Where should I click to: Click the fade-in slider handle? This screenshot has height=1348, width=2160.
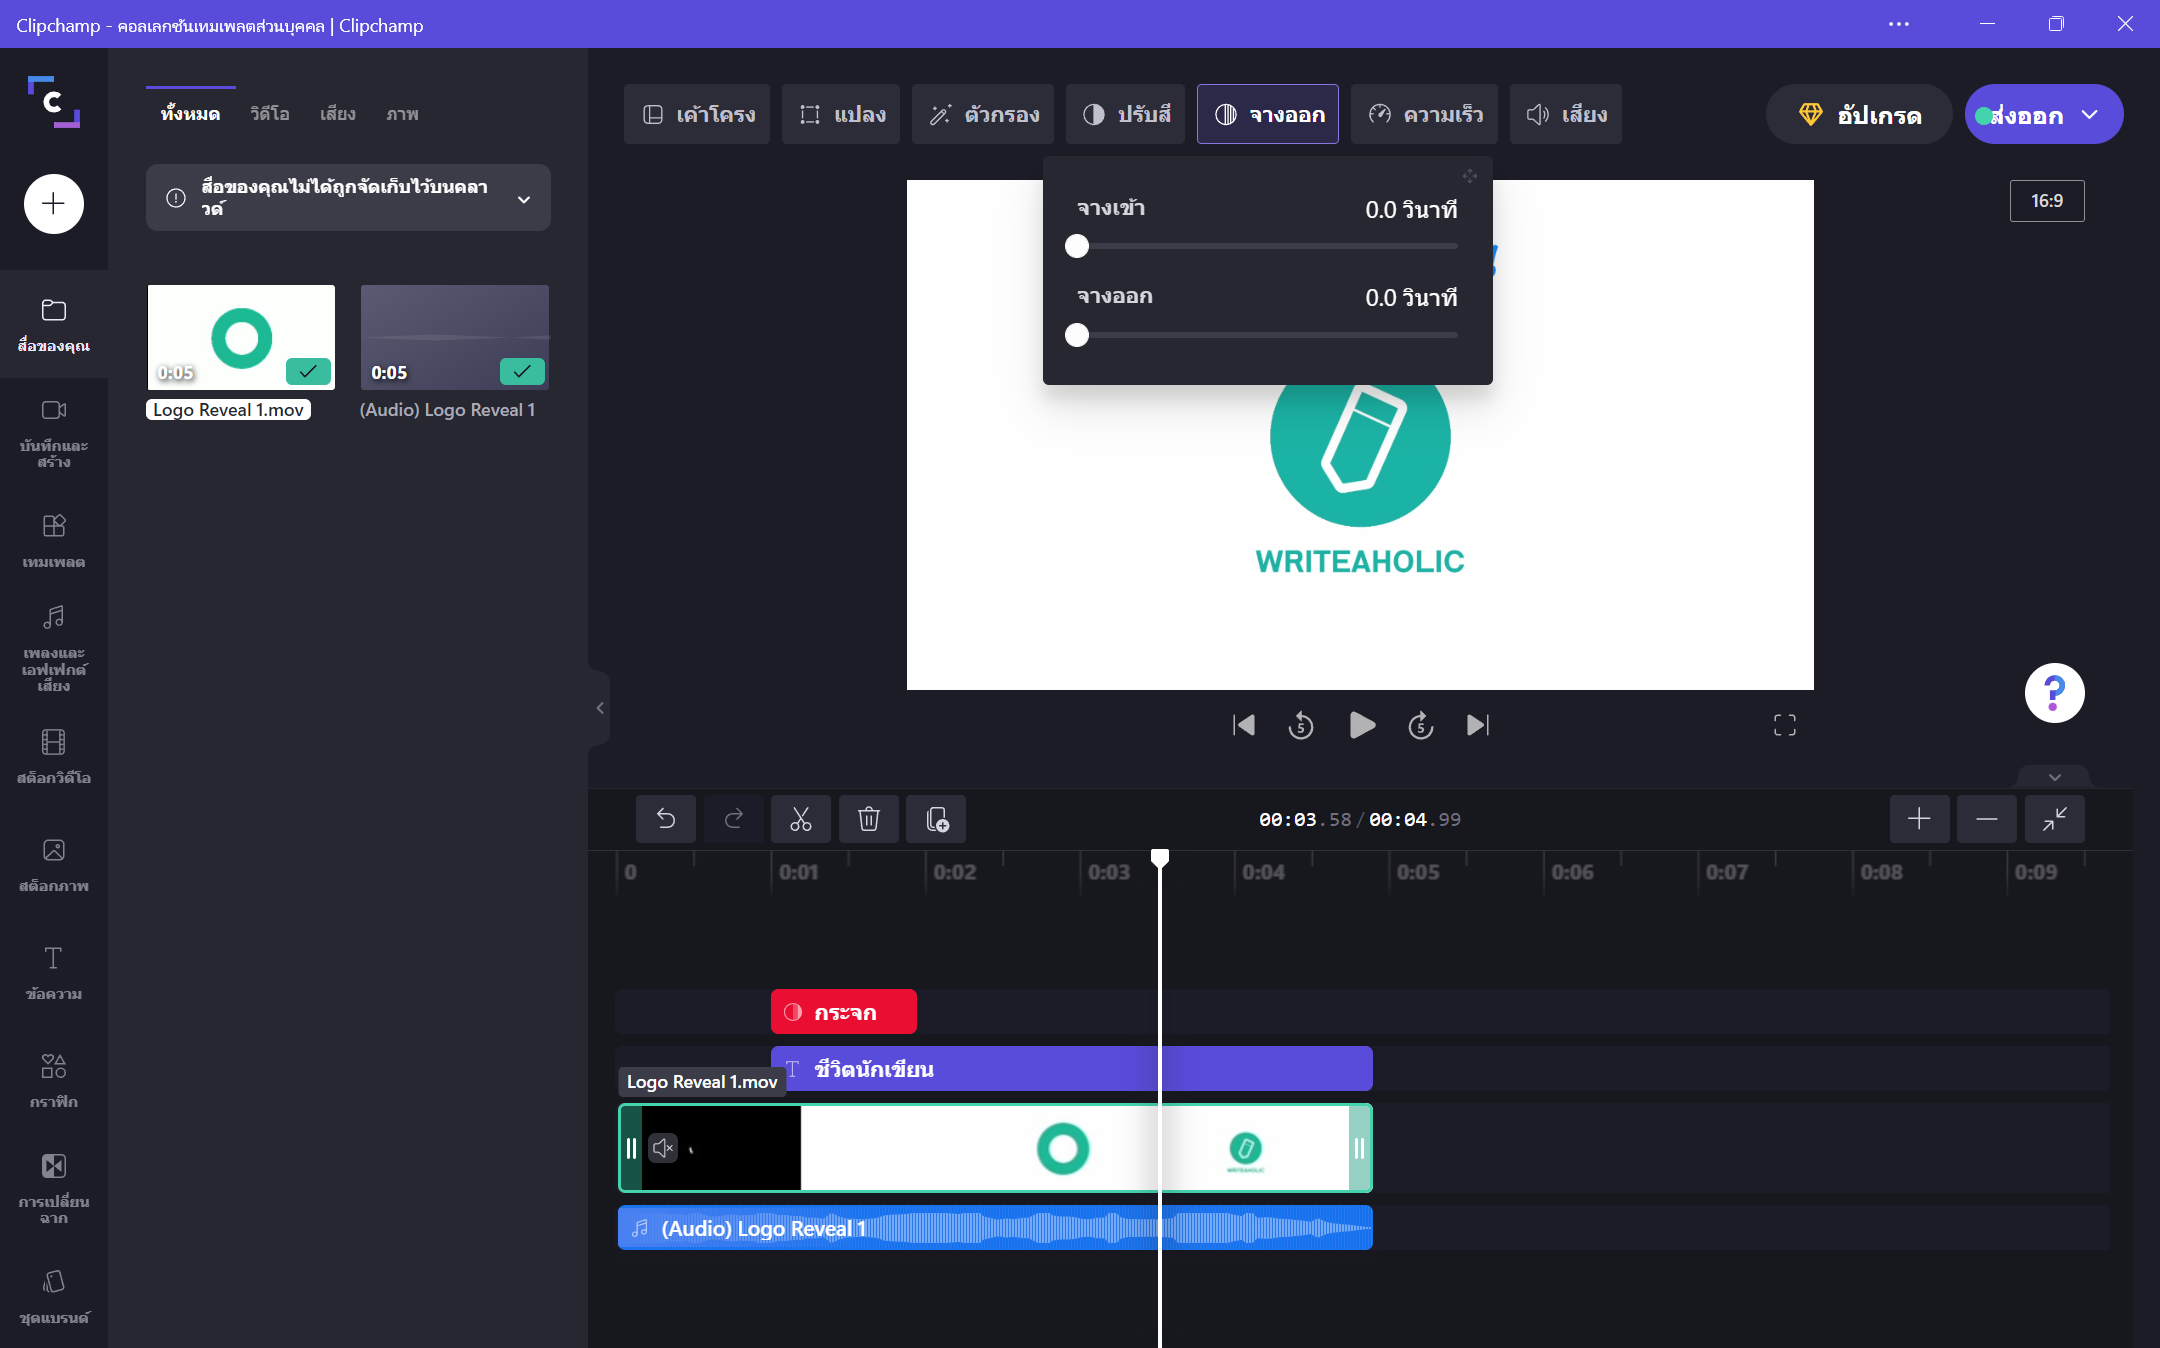(1077, 246)
